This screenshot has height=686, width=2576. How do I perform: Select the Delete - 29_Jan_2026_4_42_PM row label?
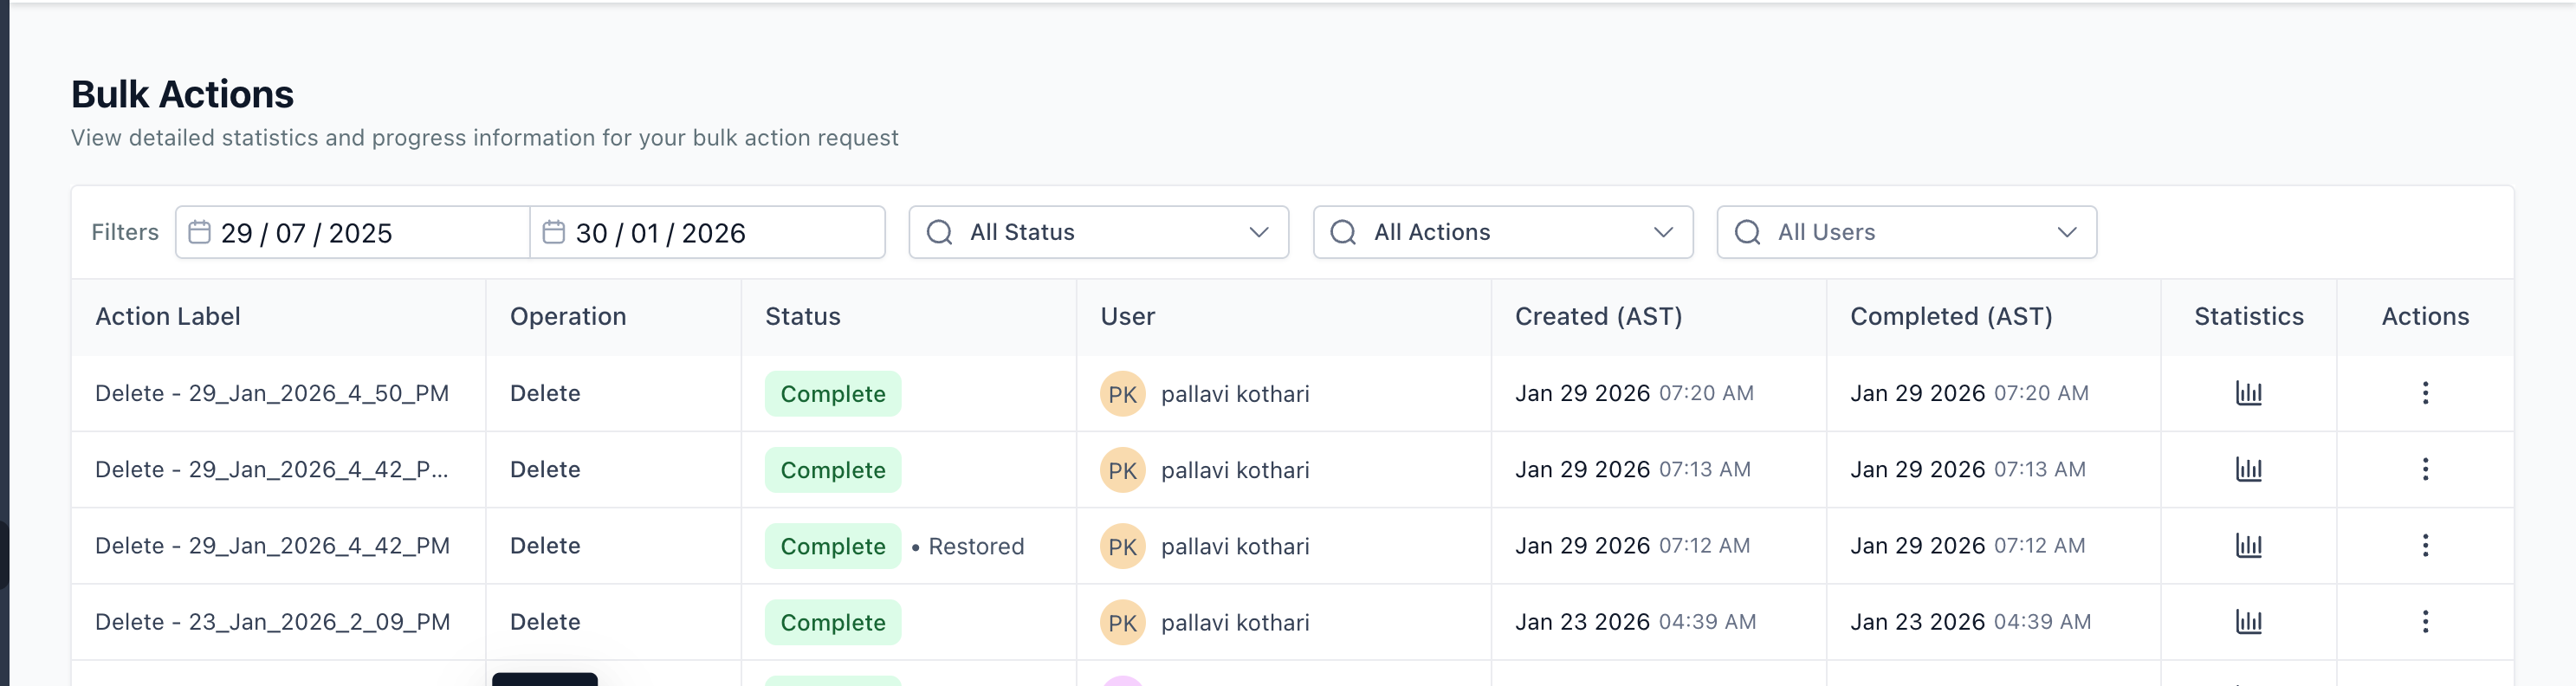tap(272, 546)
